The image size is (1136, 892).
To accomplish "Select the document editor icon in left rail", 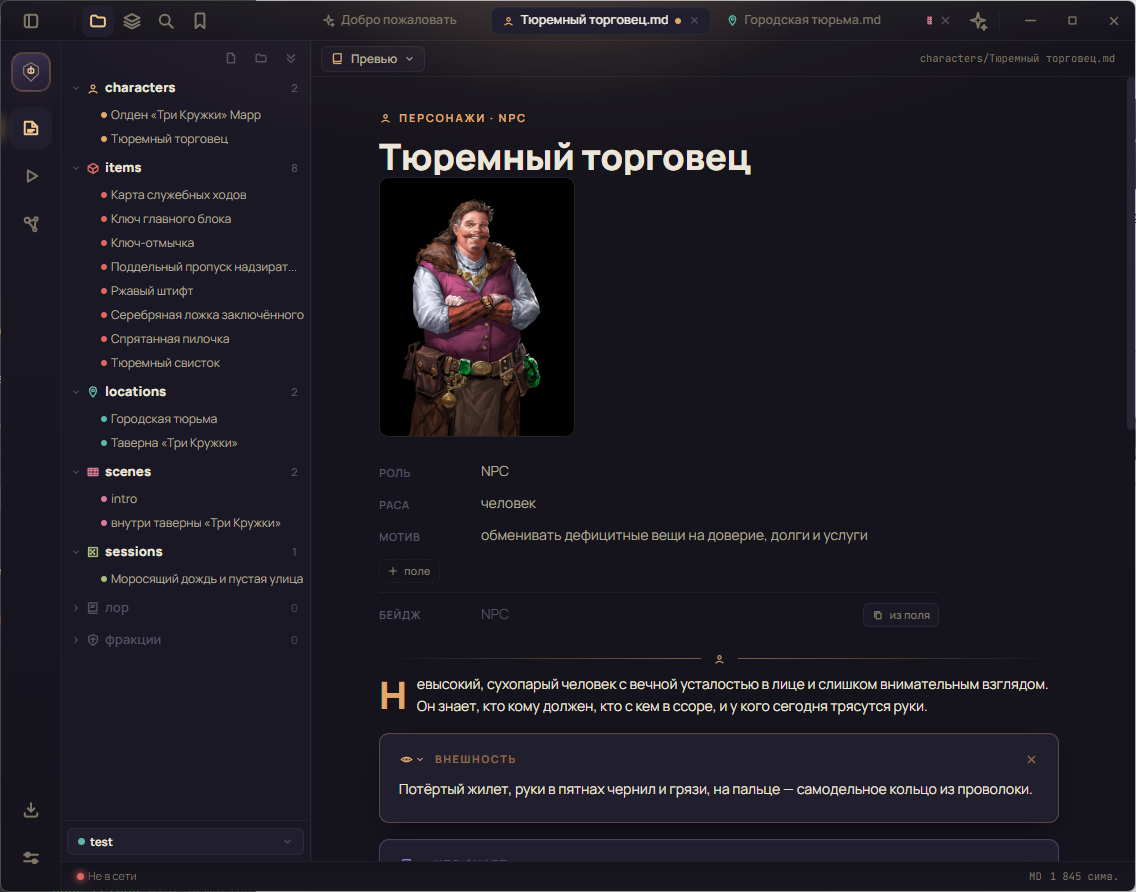I will click(30, 128).
